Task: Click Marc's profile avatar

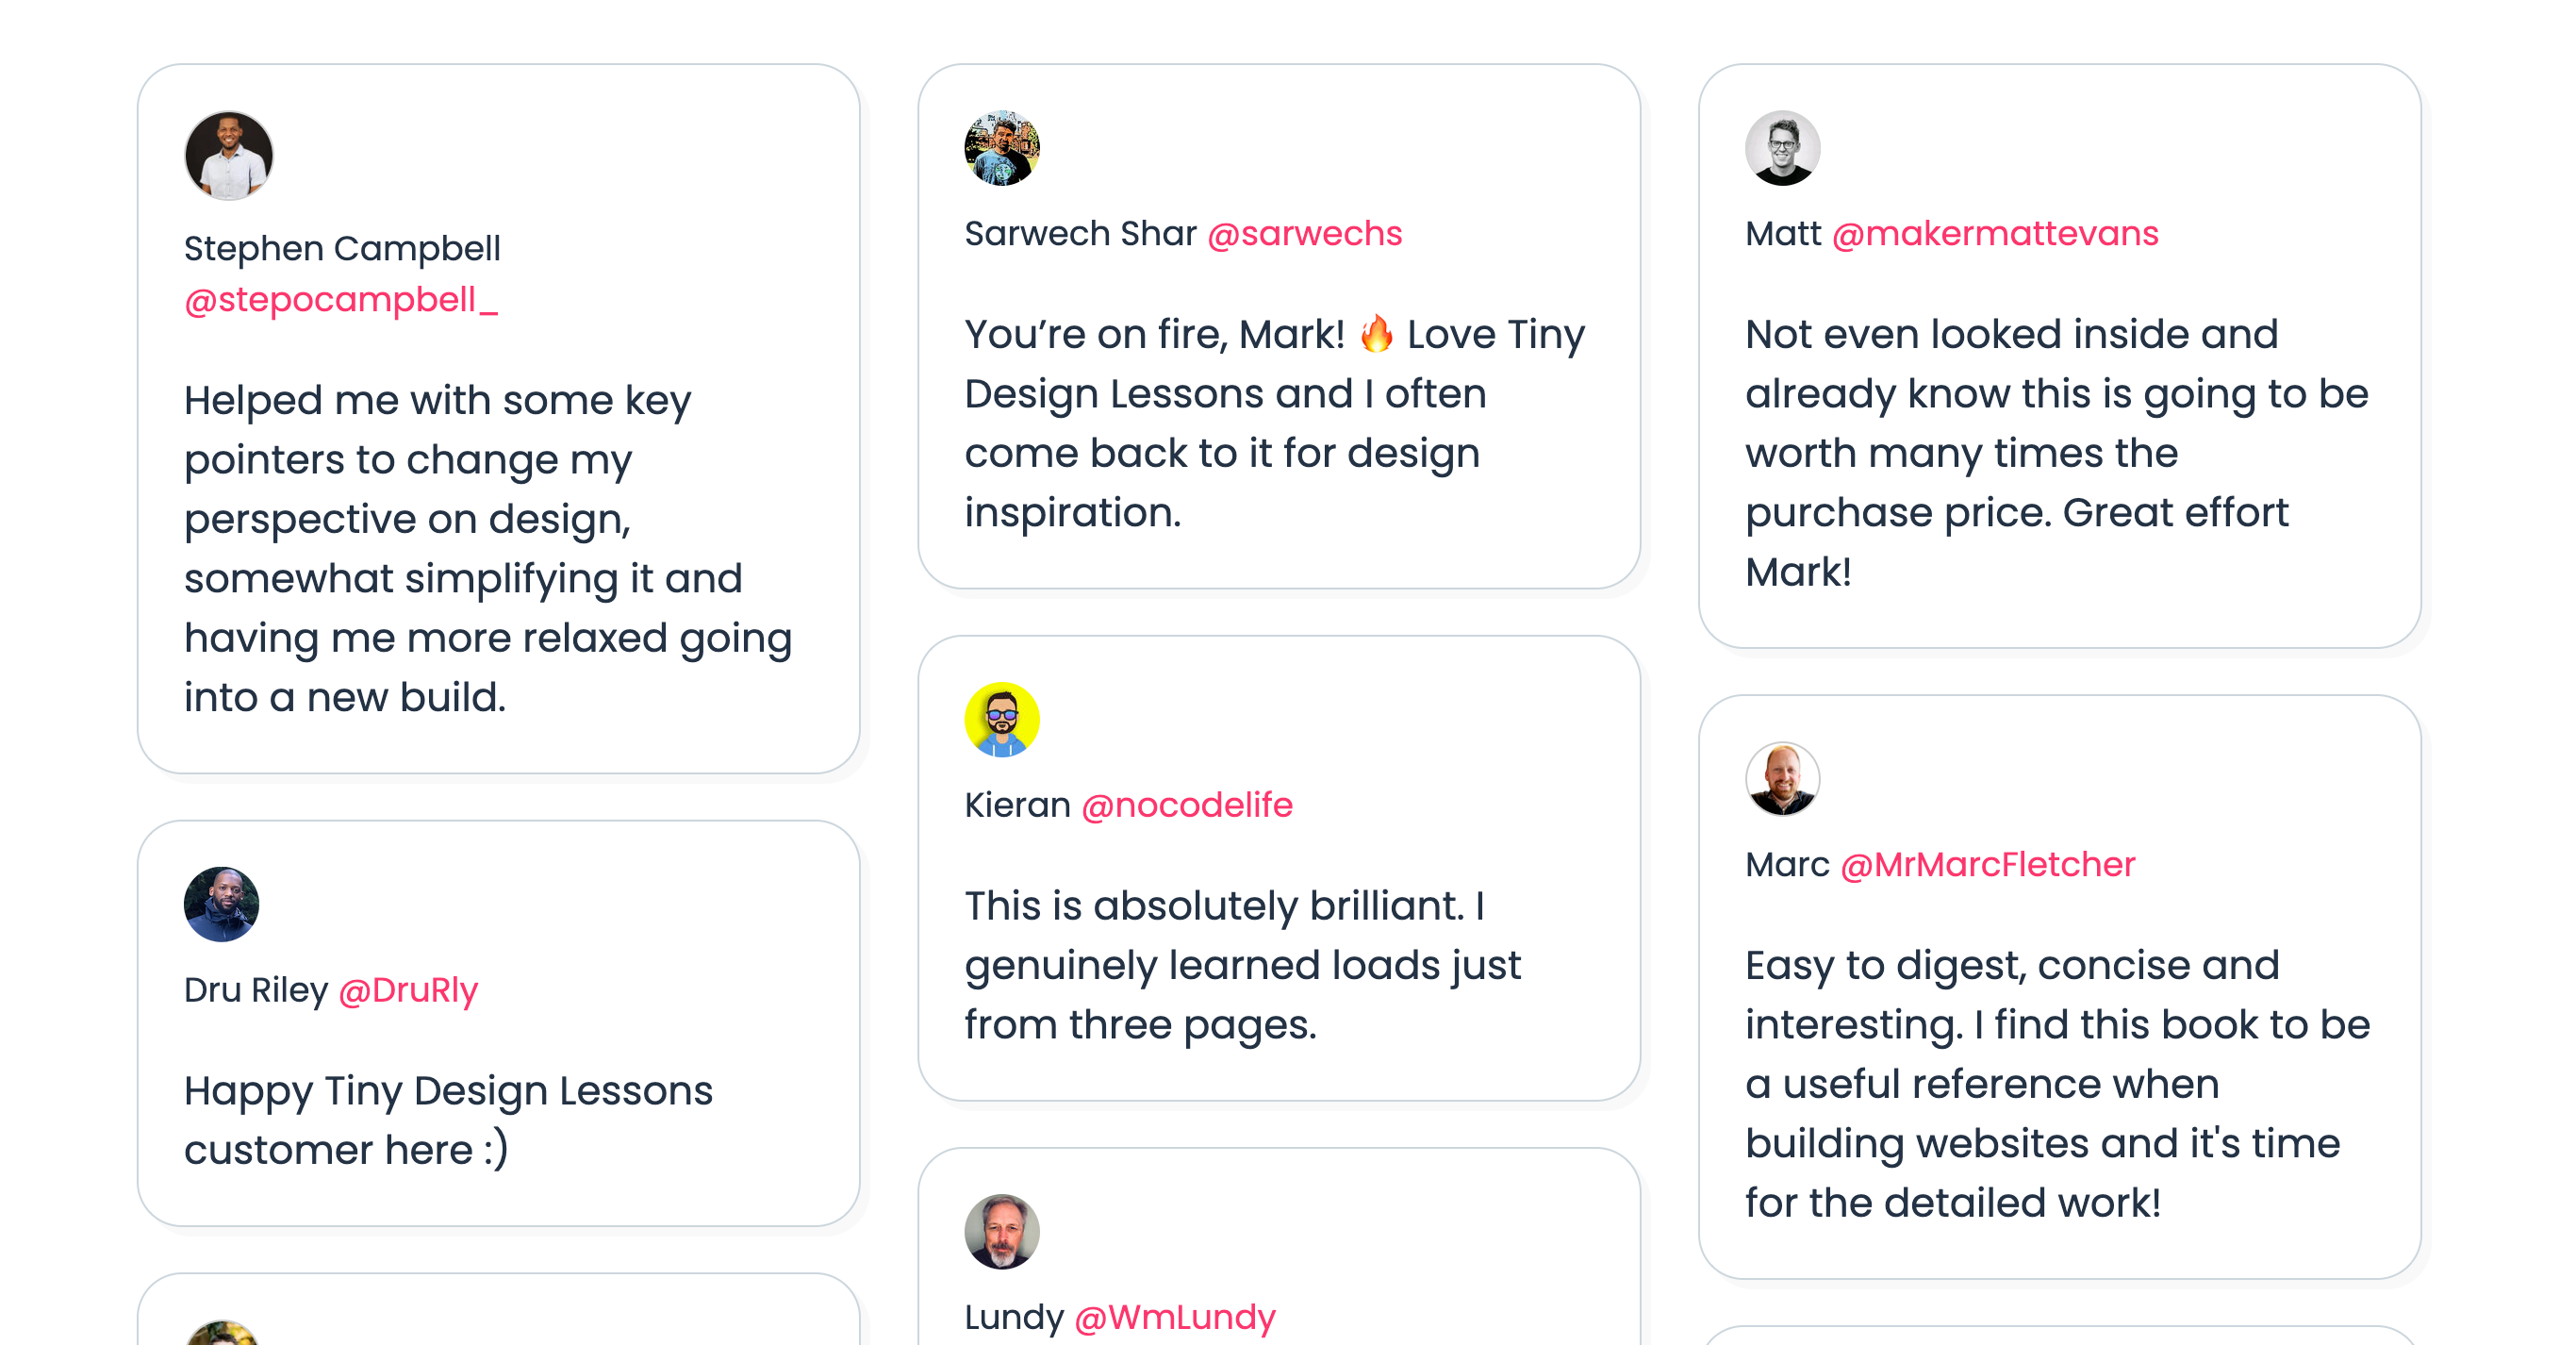Action: pyautogui.click(x=1782, y=779)
